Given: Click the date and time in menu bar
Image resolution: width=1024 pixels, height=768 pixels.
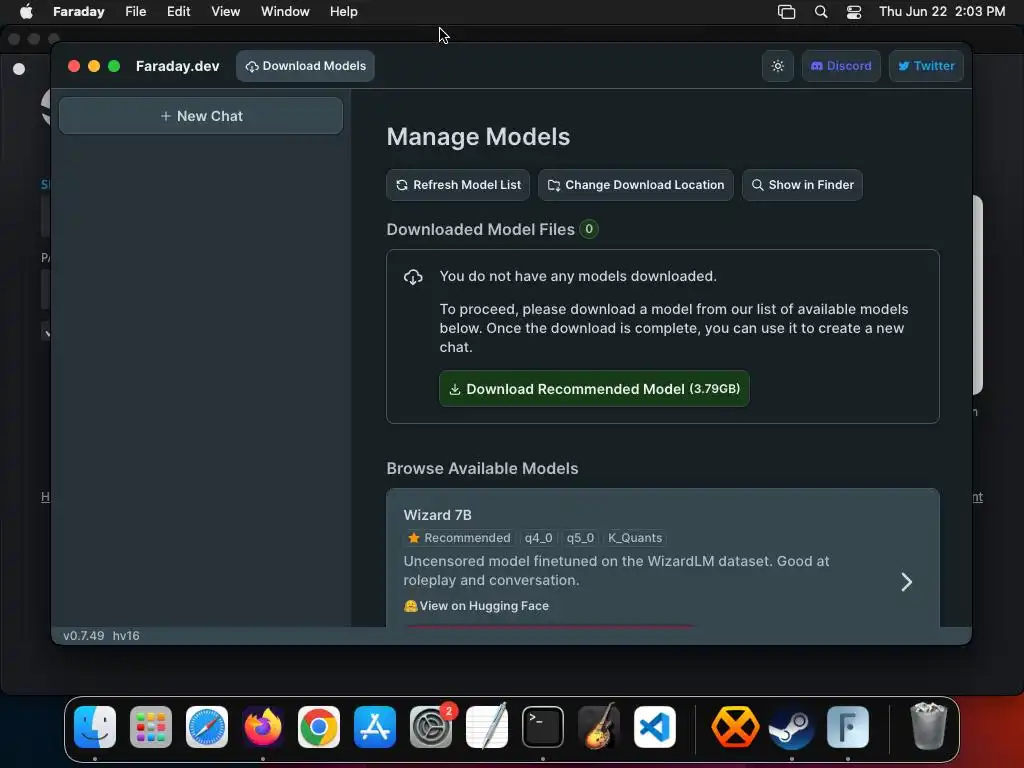Looking at the screenshot, I should point(942,12).
